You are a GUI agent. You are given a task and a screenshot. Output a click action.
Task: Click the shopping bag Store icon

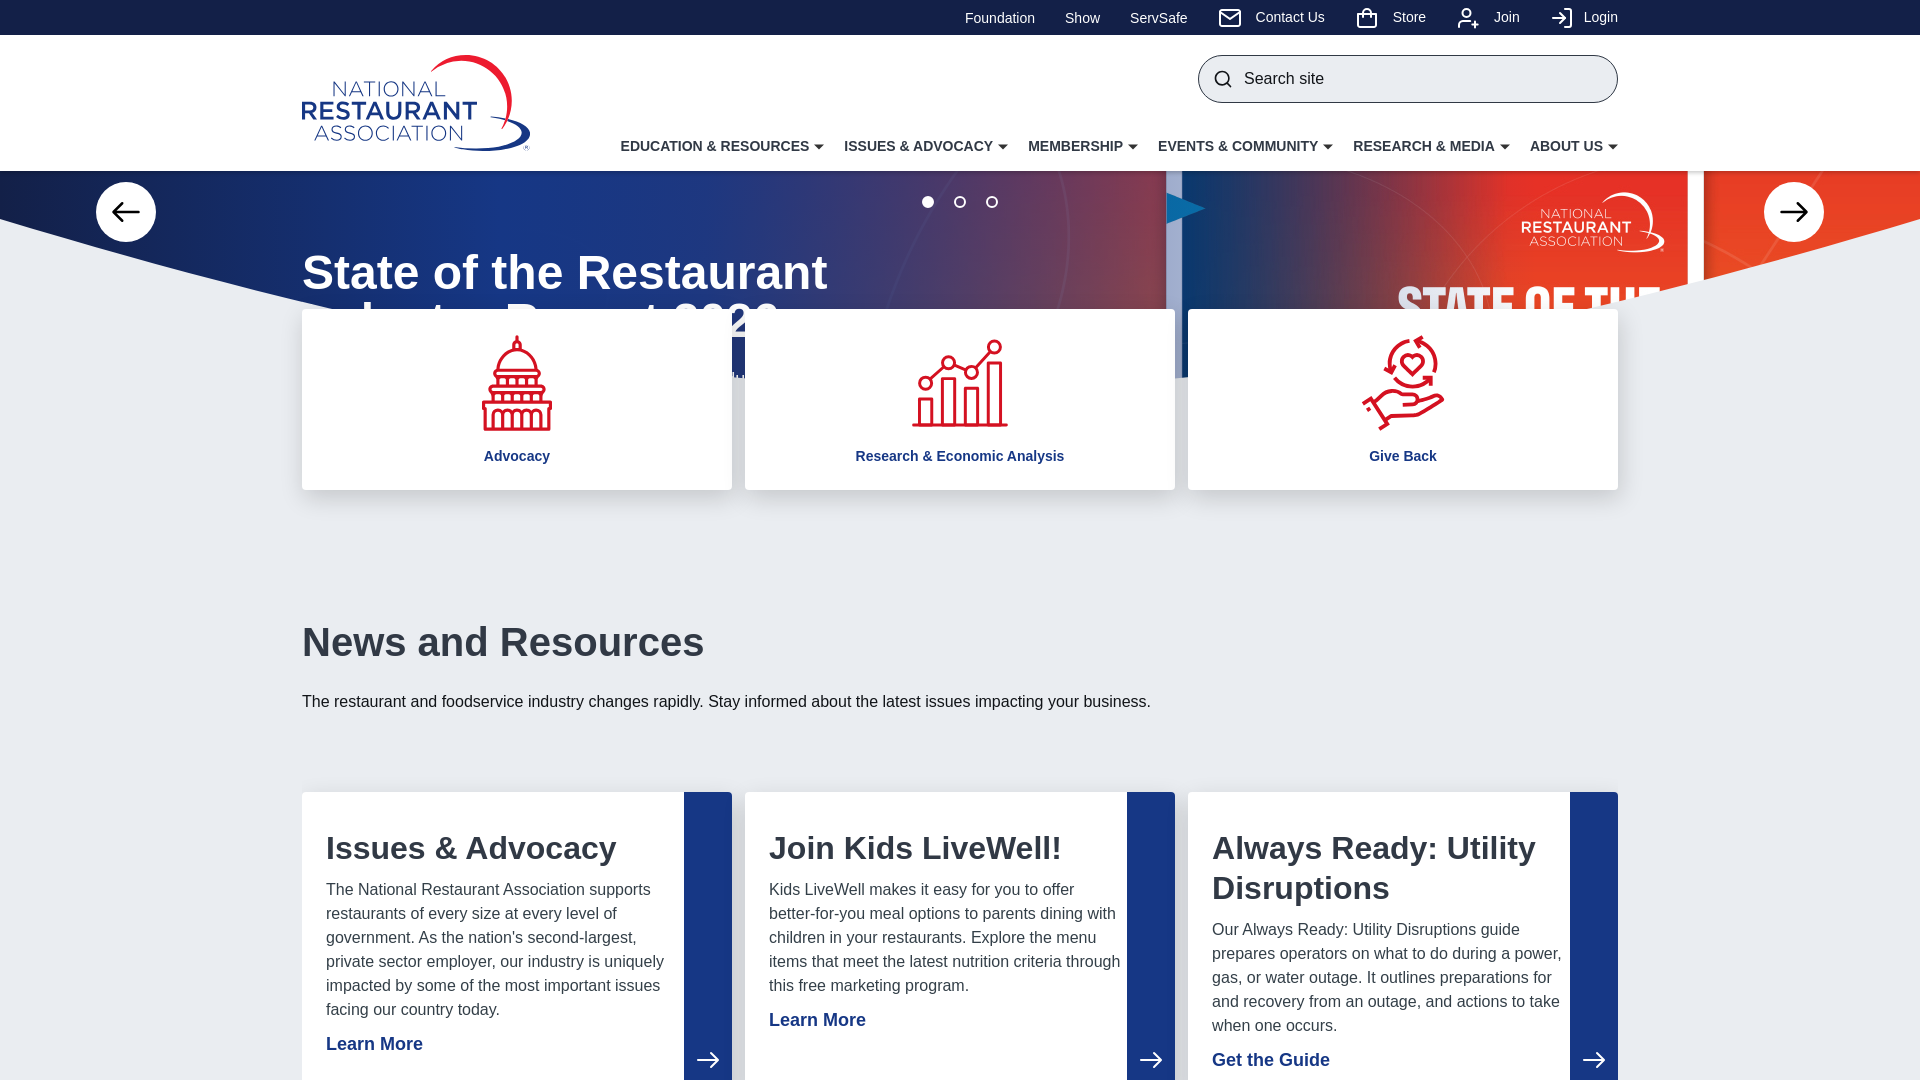pyautogui.click(x=1367, y=18)
